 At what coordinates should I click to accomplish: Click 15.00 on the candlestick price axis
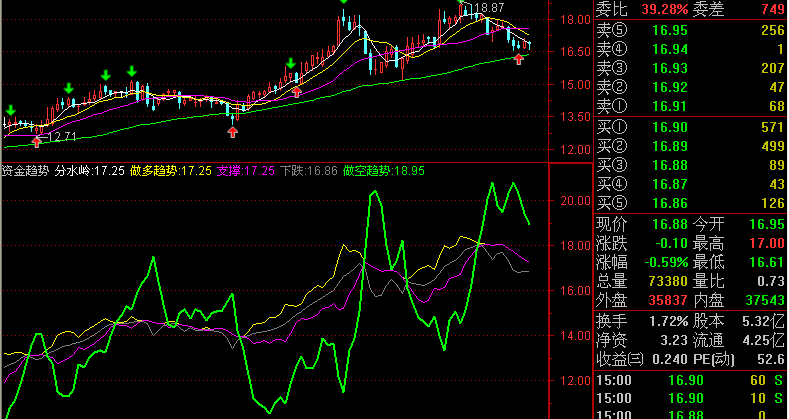point(576,85)
